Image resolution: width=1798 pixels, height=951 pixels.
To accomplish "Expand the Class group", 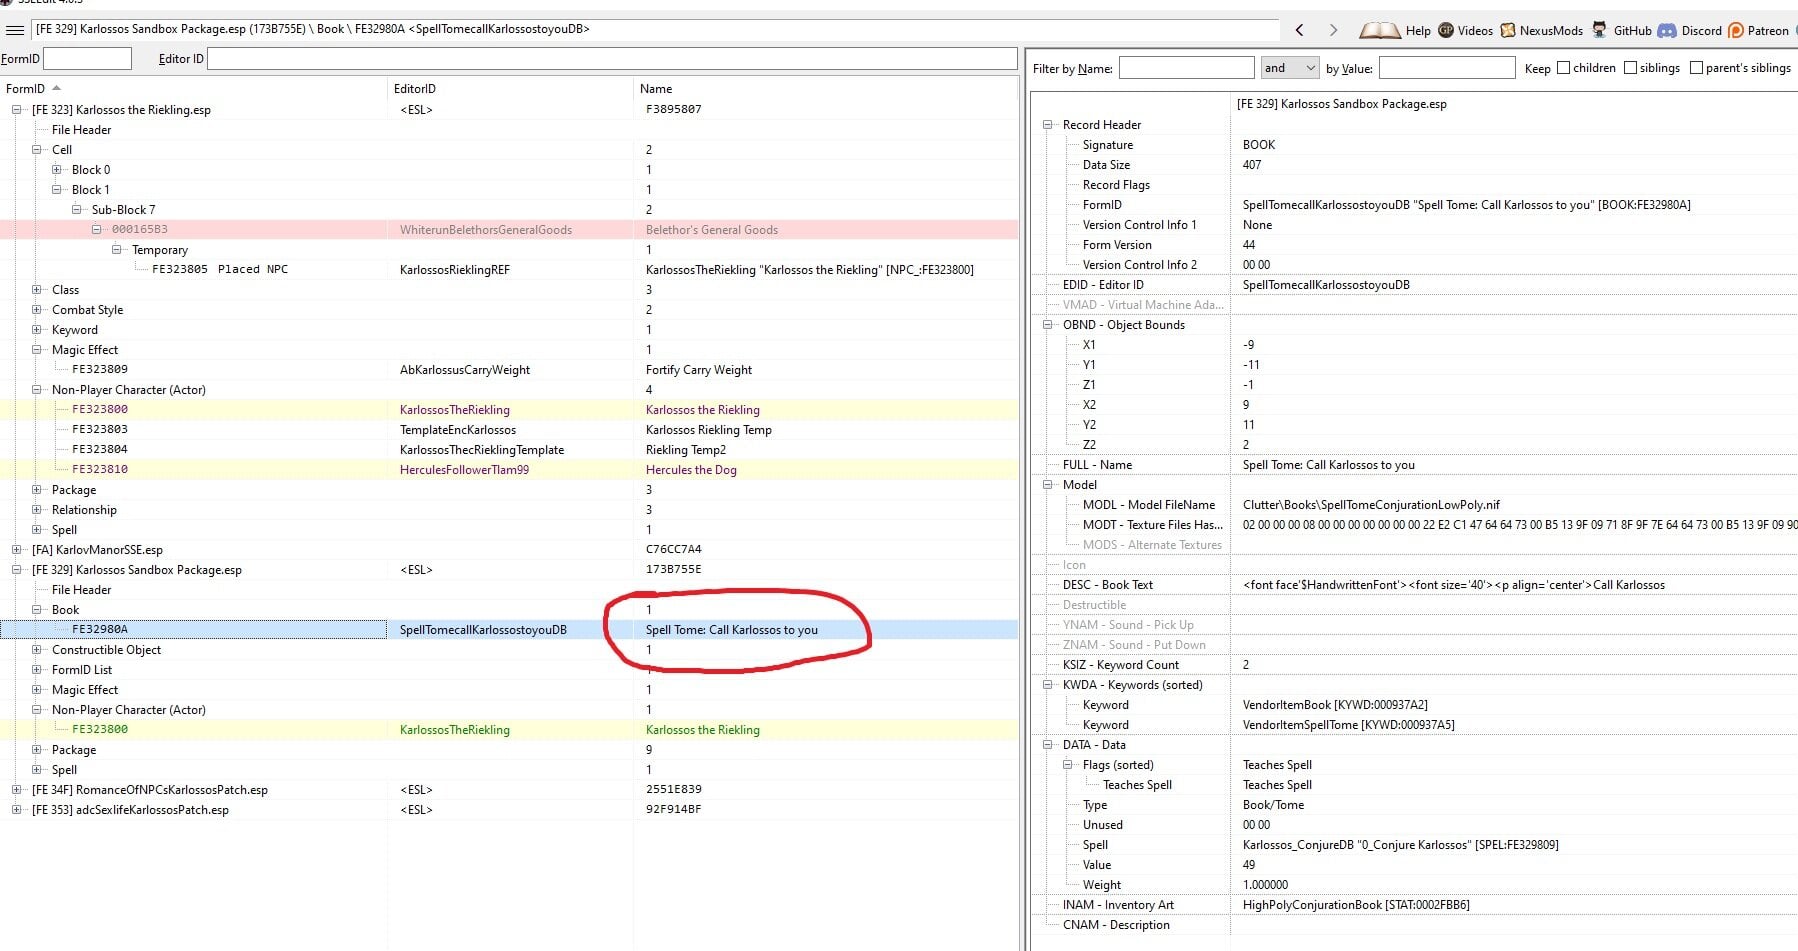I will tap(37, 290).
